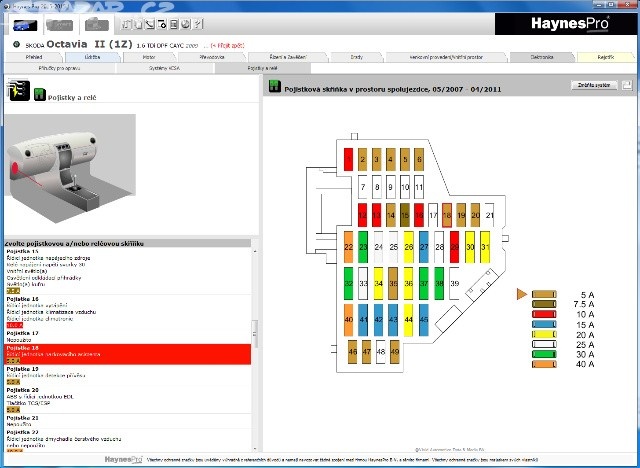Select red fuse 29 in the diagram
Image resolution: width=640 pixels, height=468 pixels.
coord(454,247)
